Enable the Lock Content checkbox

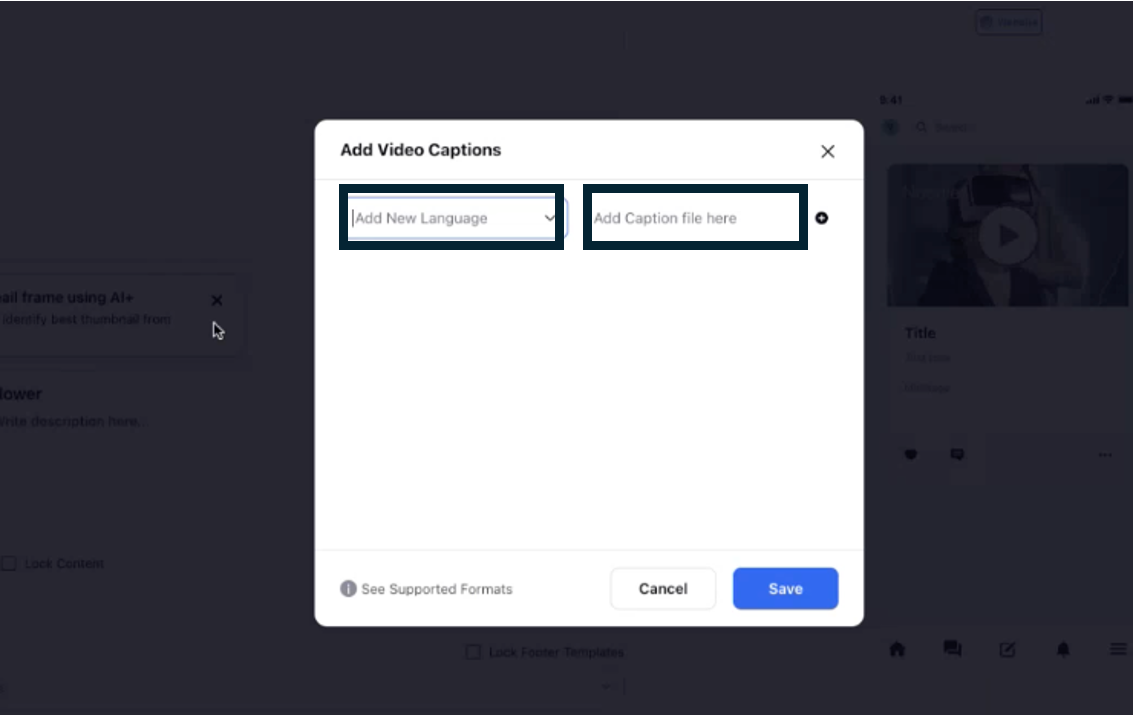[9, 563]
